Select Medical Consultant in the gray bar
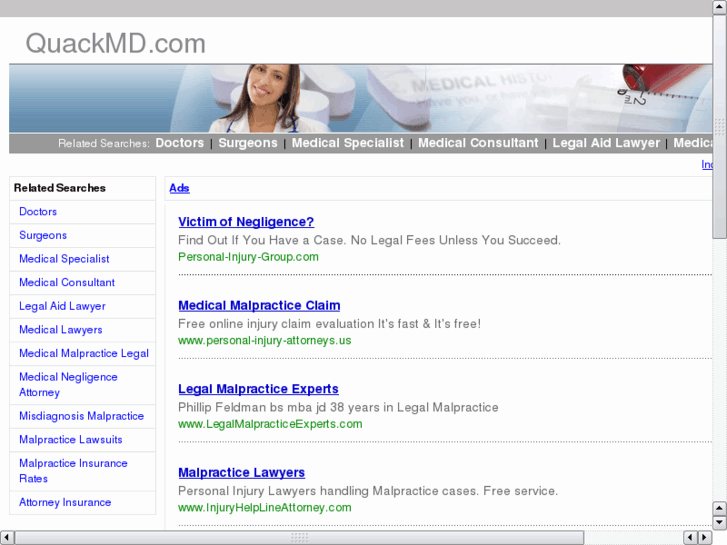Image resolution: width=727 pixels, height=545 pixels. tap(478, 143)
